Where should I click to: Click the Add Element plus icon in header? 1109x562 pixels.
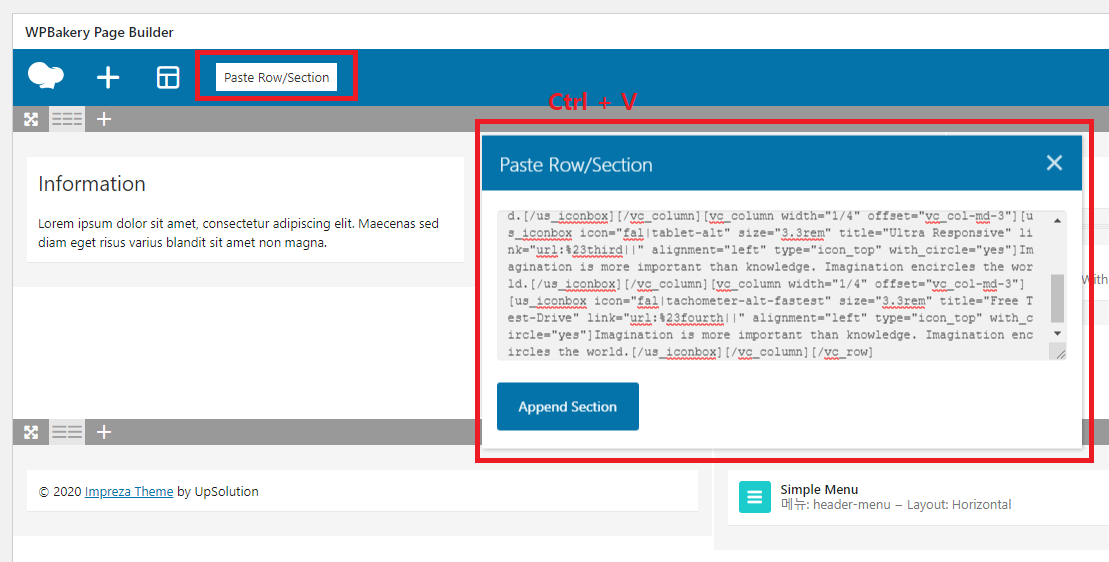coord(108,77)
